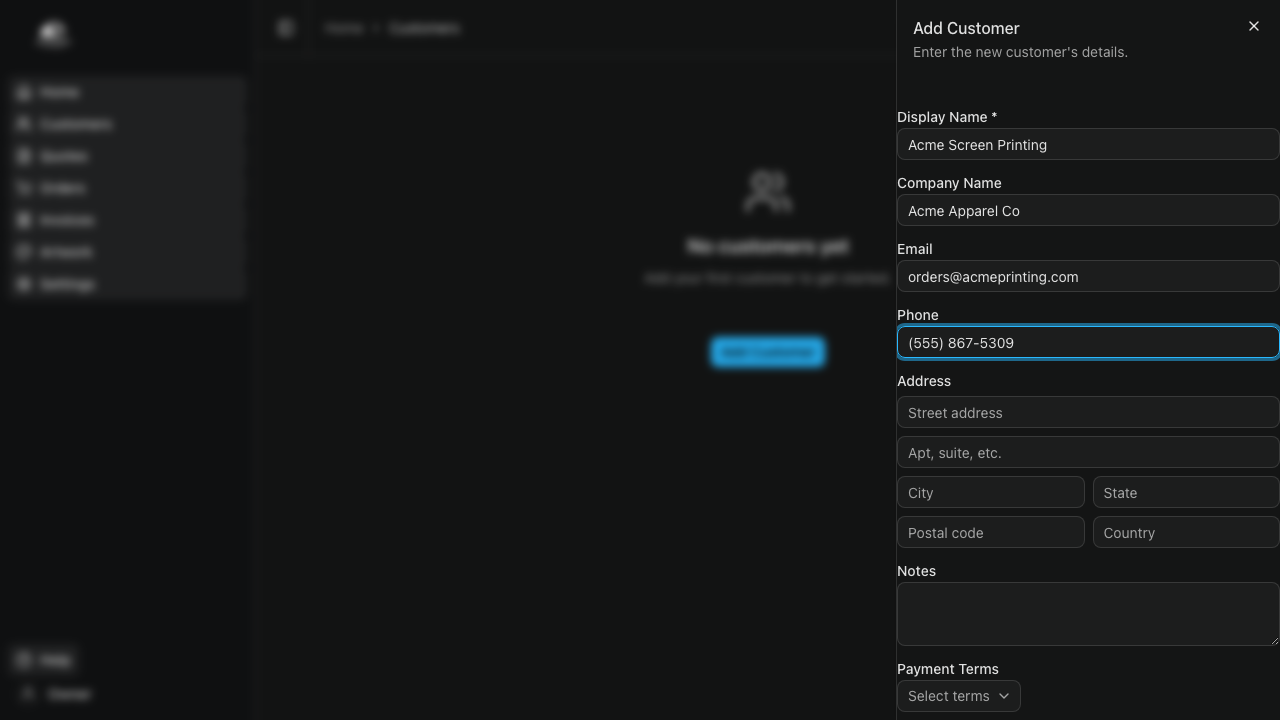The image size is (1280, 720).
Task: Focus the Postal code field
Action: coord(990,533)
